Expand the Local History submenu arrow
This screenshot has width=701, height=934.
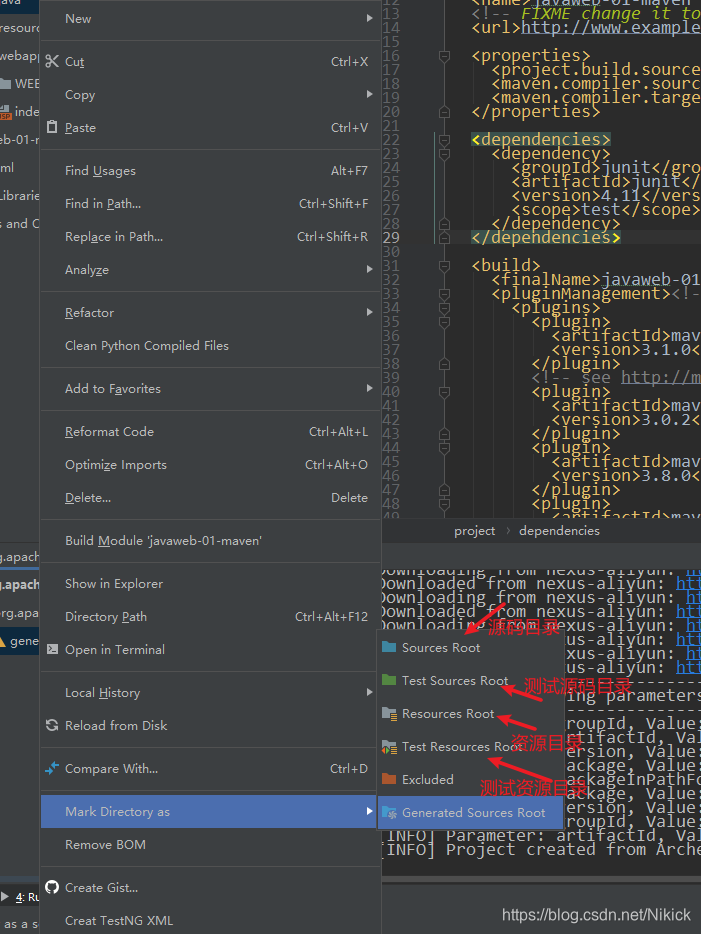(369, 692)
